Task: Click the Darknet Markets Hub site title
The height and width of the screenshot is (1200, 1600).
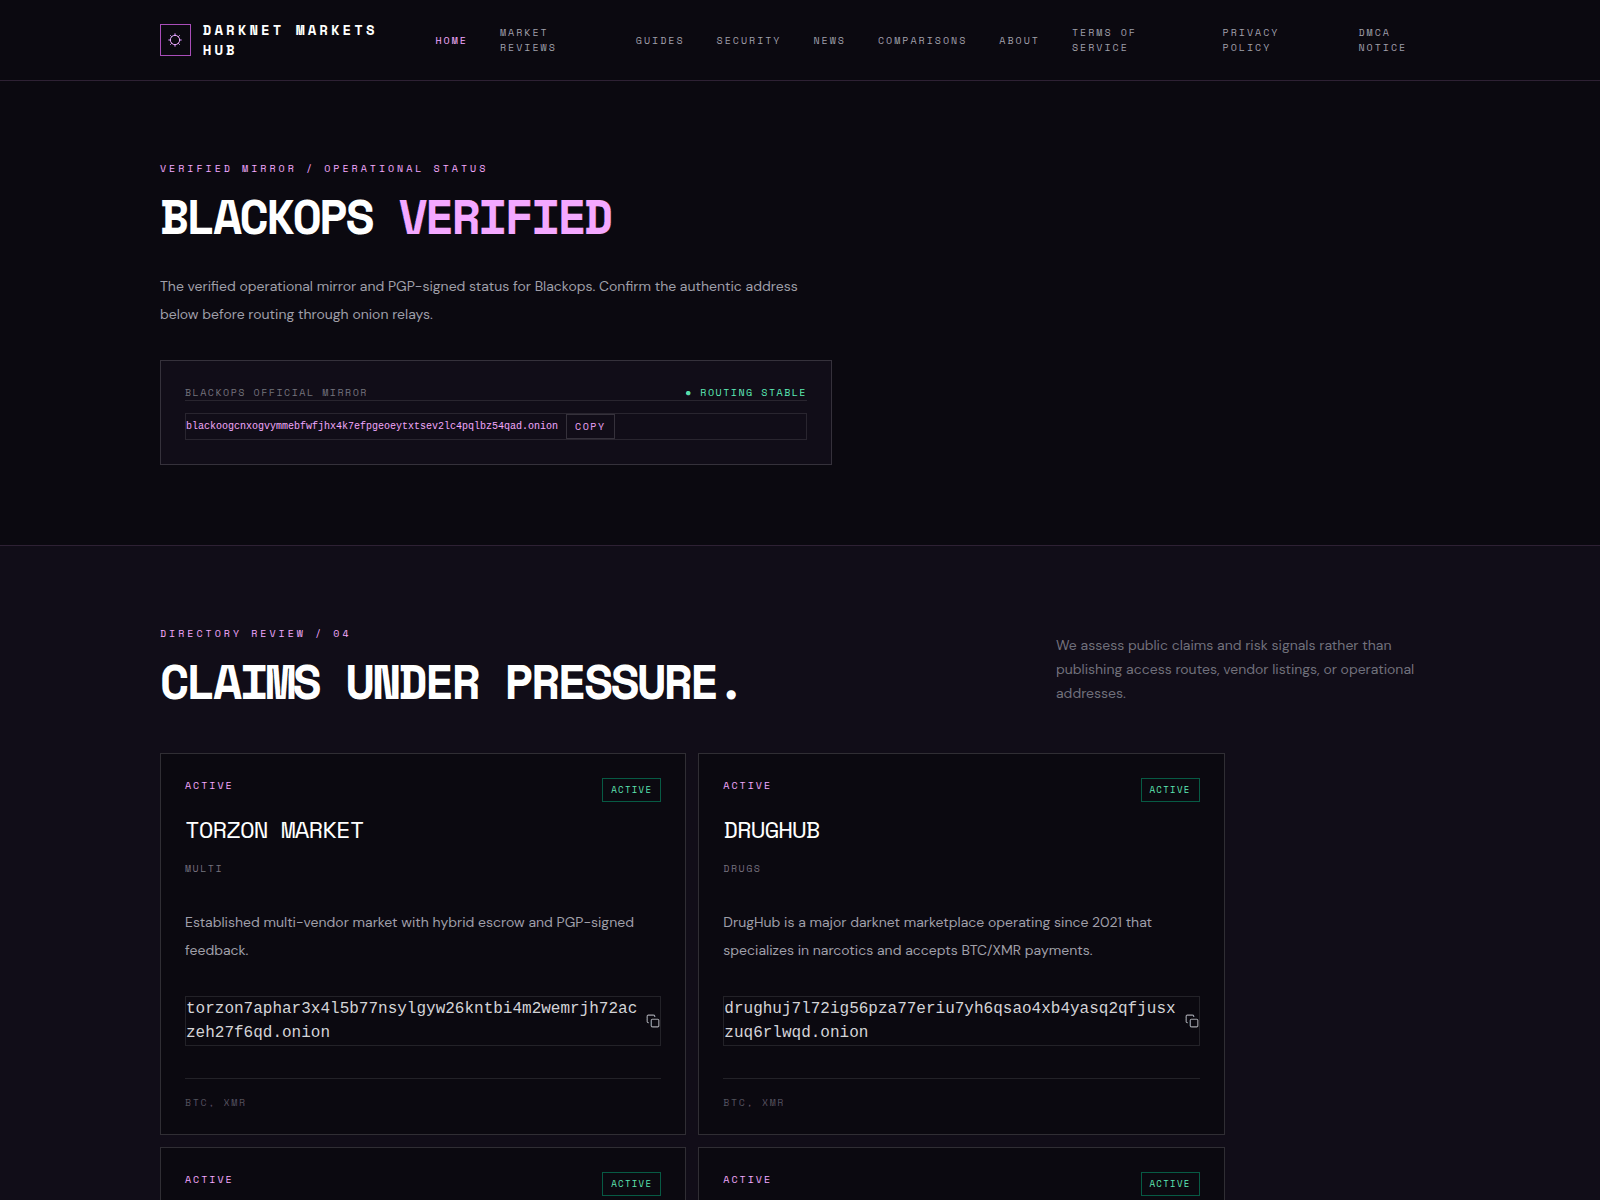Action: tap(289, 40)
